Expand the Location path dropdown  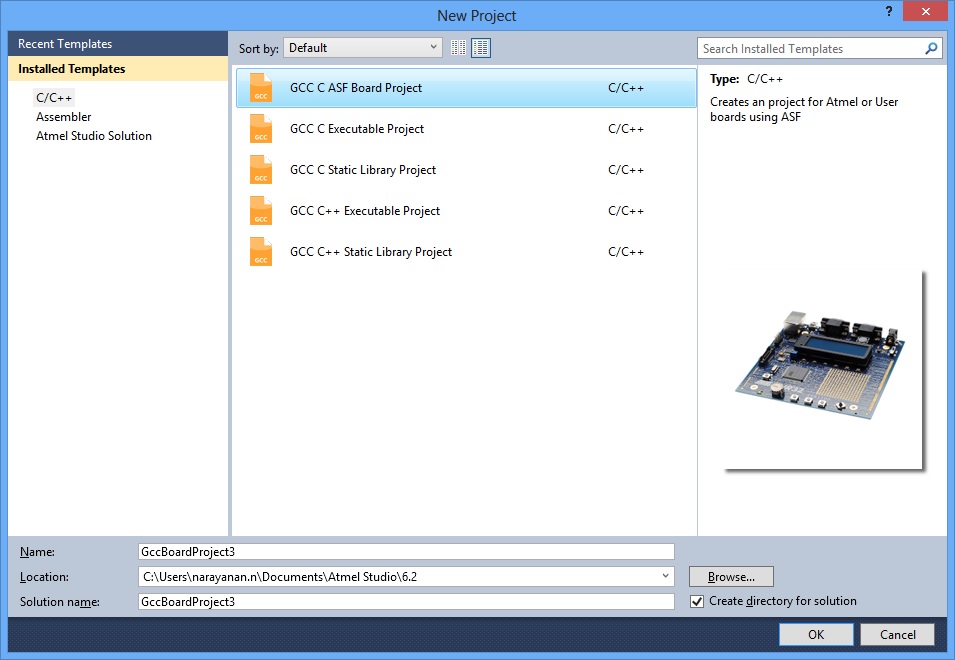pyautogui.click(x=665, y=576)
